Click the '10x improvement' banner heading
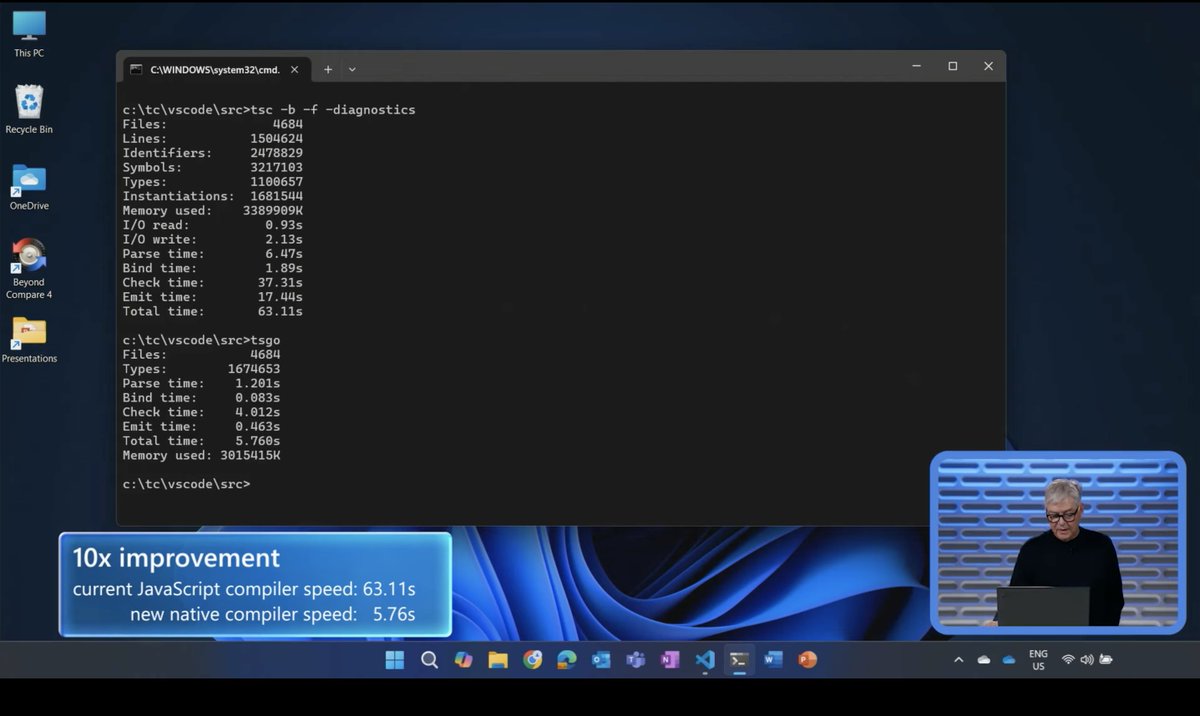Screen dimensions: 1200x716 click(x=176, y=558)
